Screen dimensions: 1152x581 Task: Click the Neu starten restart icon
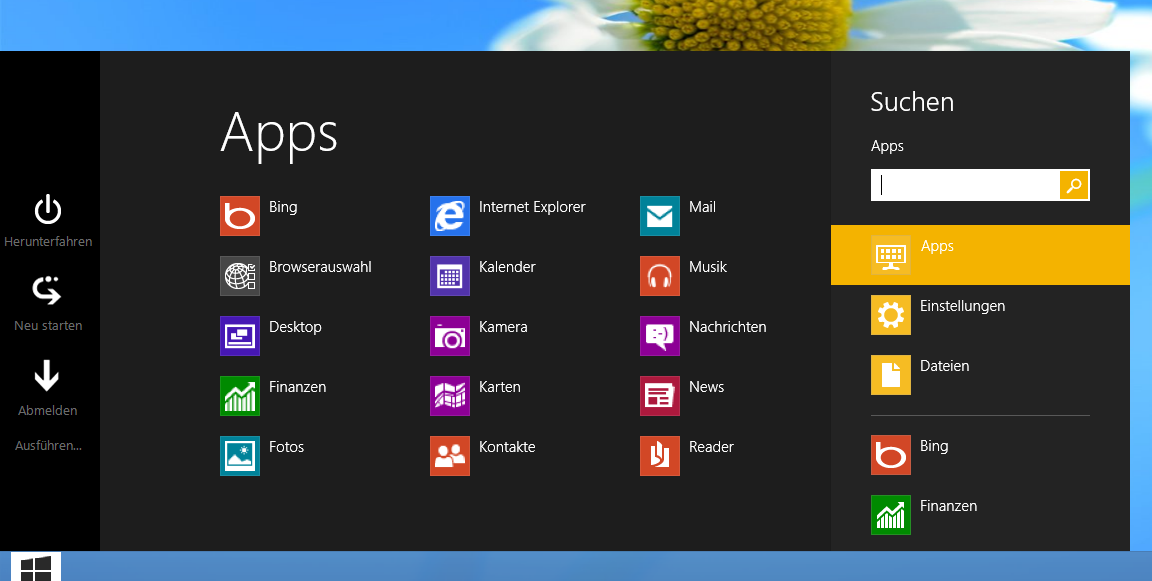tap(47, 291)
